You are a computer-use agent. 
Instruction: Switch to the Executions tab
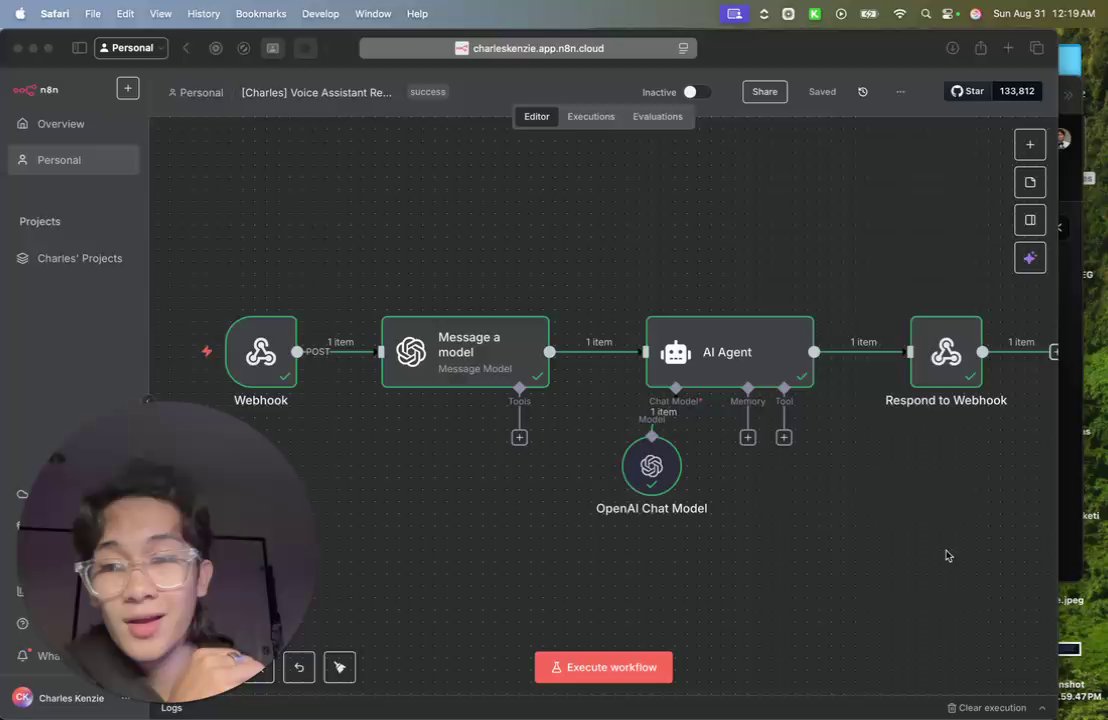coord(591,117)
